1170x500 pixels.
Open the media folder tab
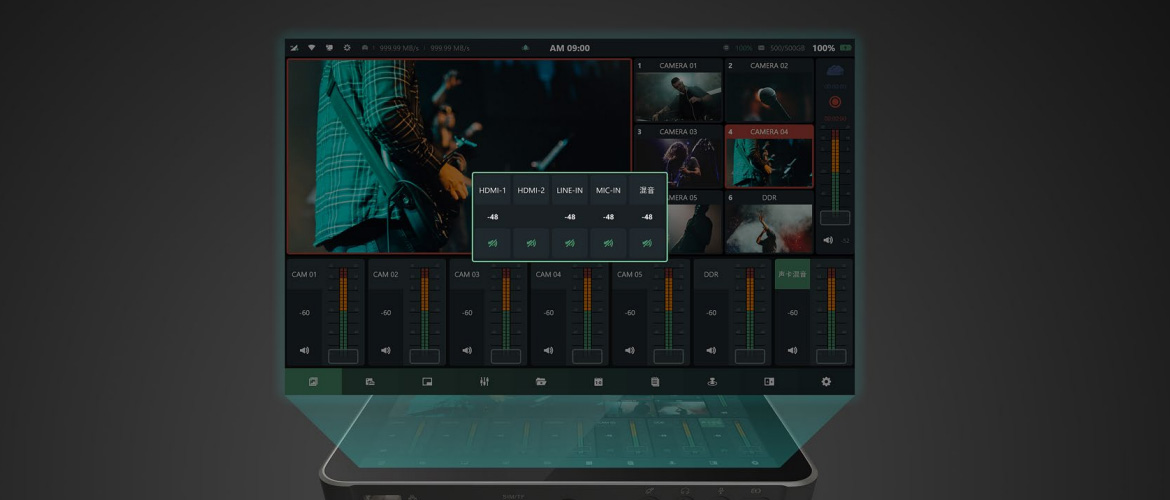click(541, 381)
